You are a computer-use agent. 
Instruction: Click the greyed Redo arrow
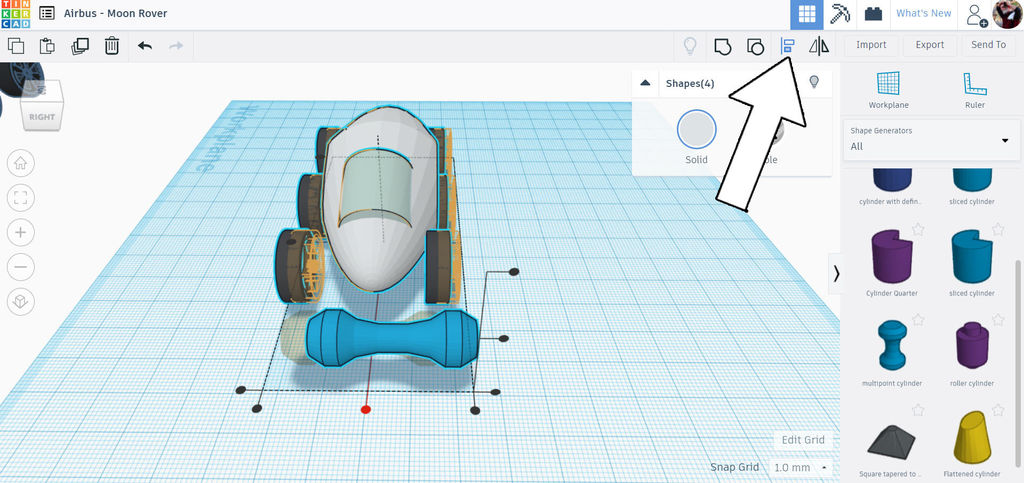click(176, 46)
